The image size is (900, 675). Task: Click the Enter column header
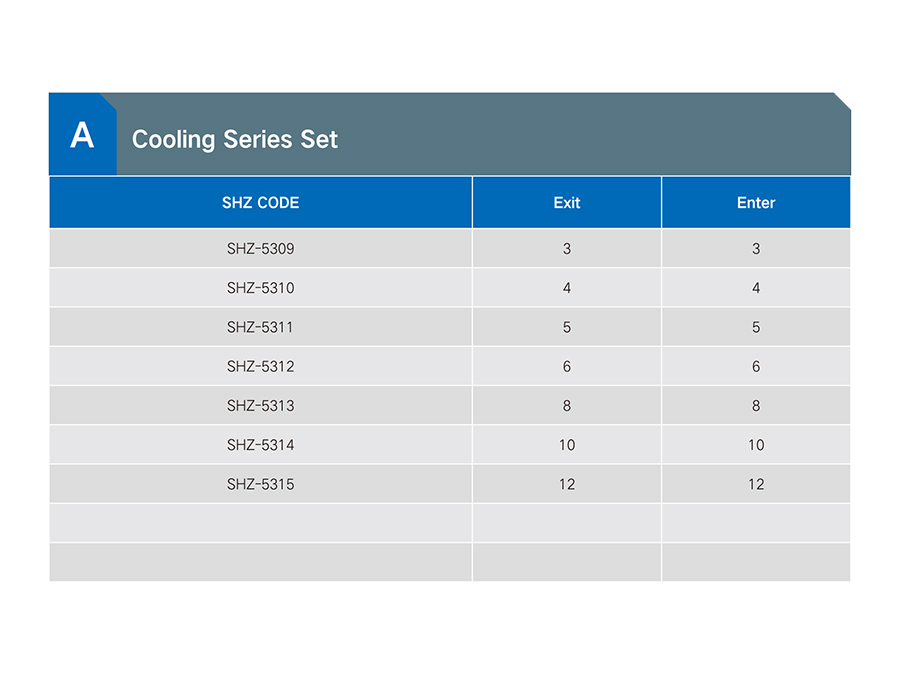click(756, 203)
